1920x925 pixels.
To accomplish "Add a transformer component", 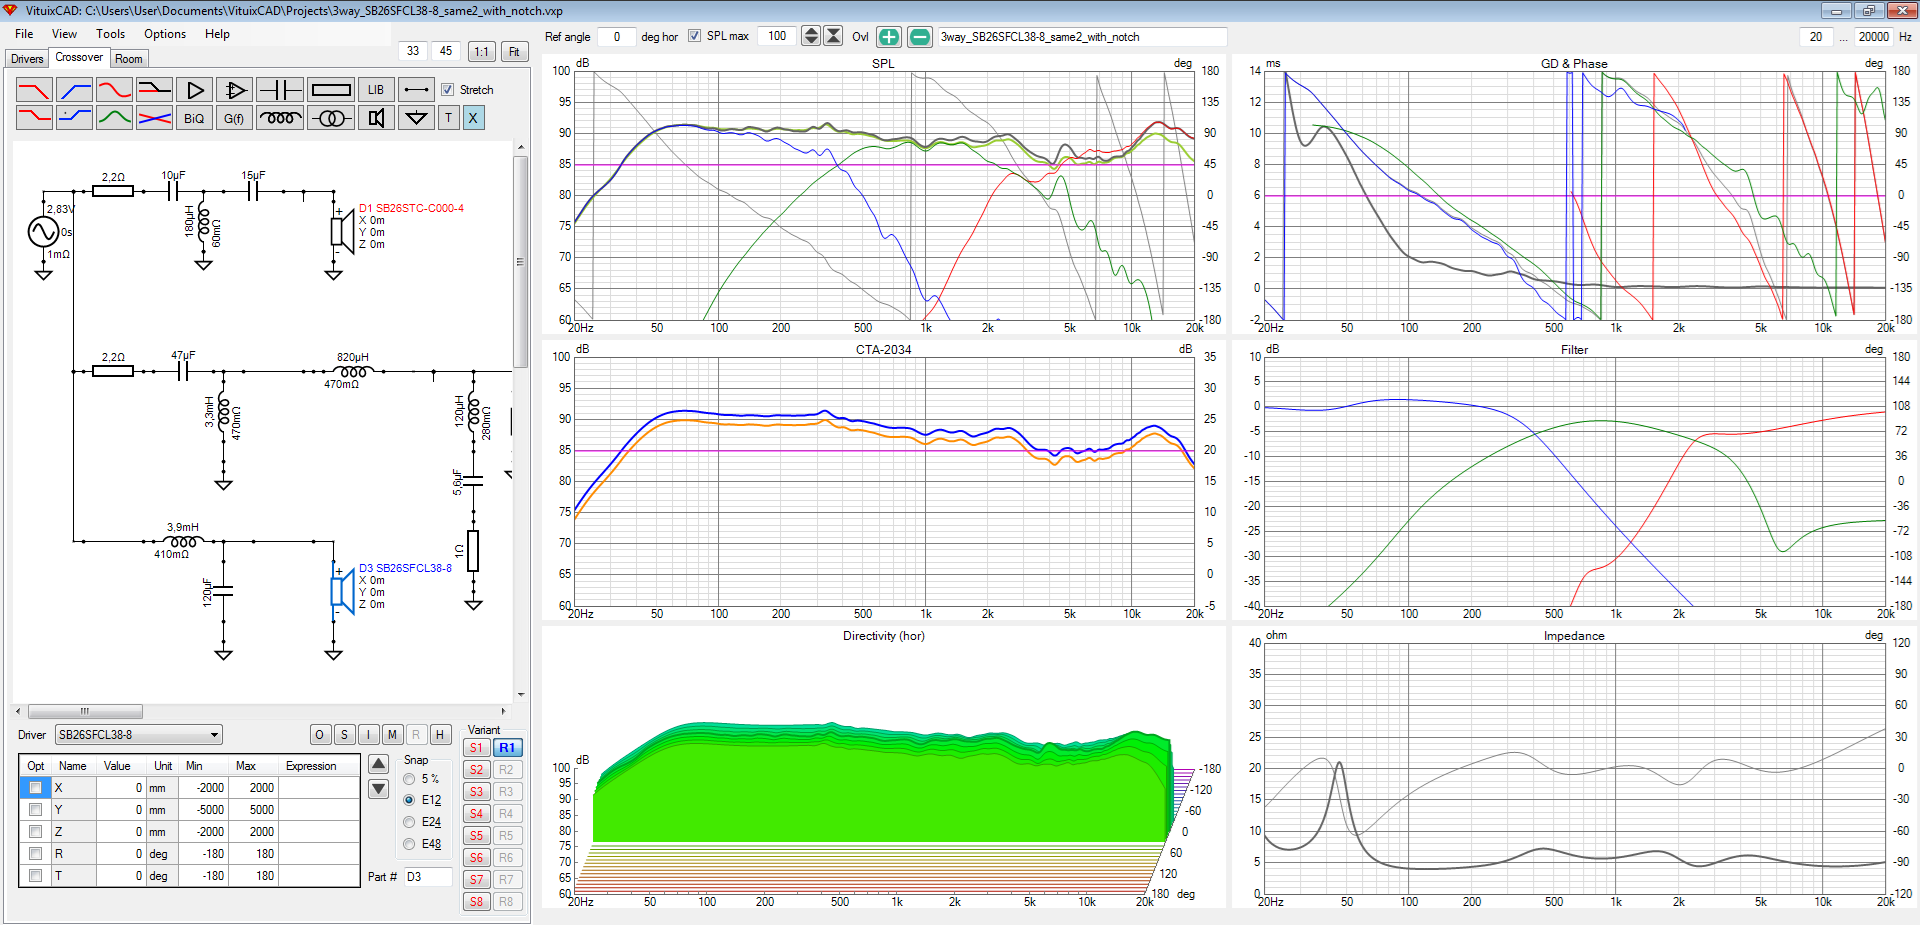I will pos(331,118).
